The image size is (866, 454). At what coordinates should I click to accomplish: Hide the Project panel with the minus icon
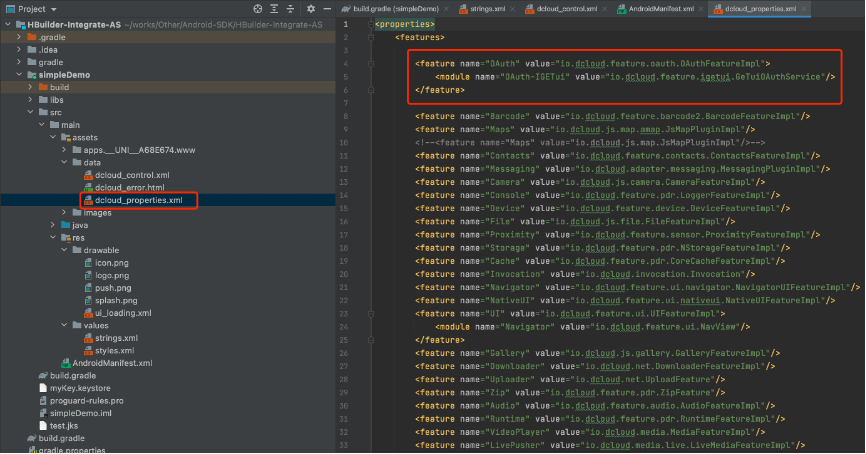coord(327,9)
